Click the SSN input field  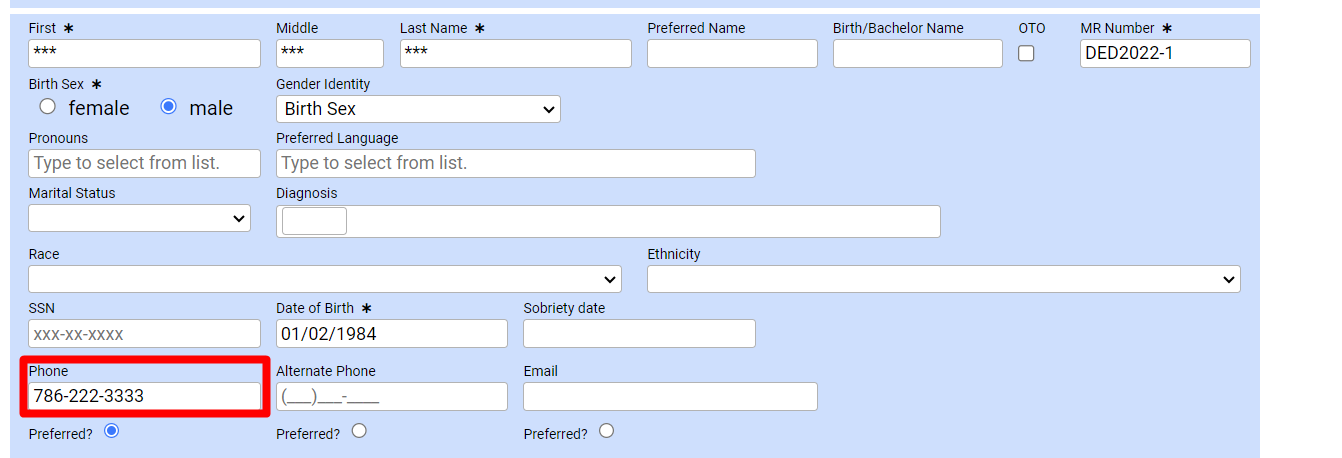(144, 334)
